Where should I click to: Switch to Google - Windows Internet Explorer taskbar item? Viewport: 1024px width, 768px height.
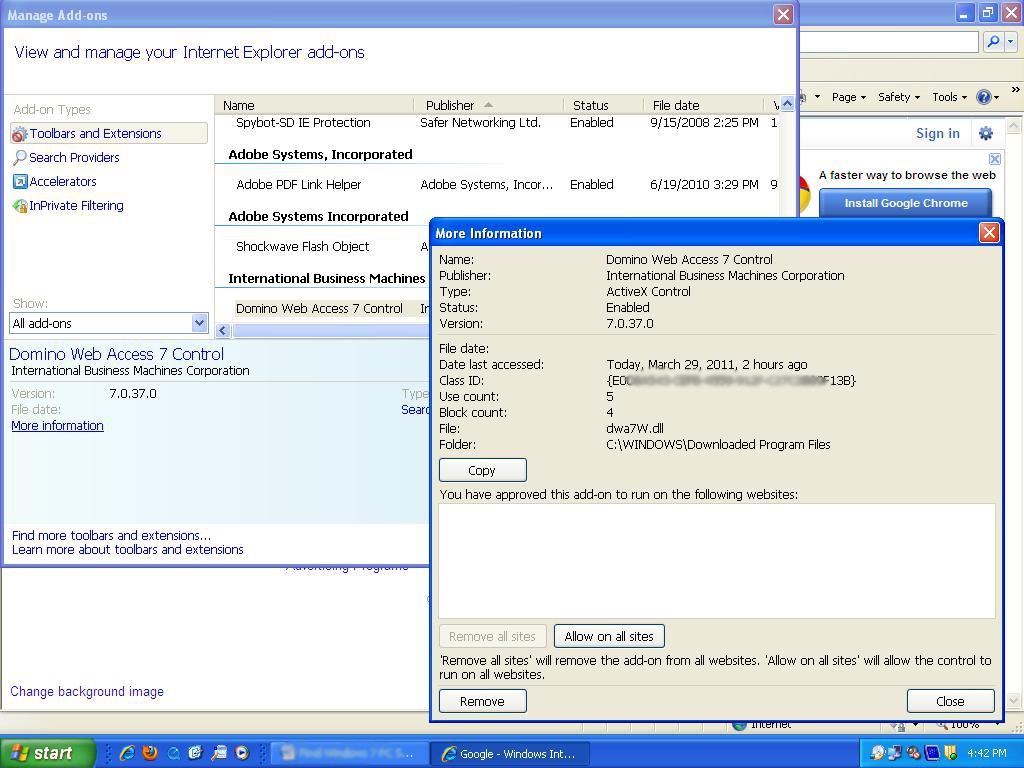coord(510,754)
